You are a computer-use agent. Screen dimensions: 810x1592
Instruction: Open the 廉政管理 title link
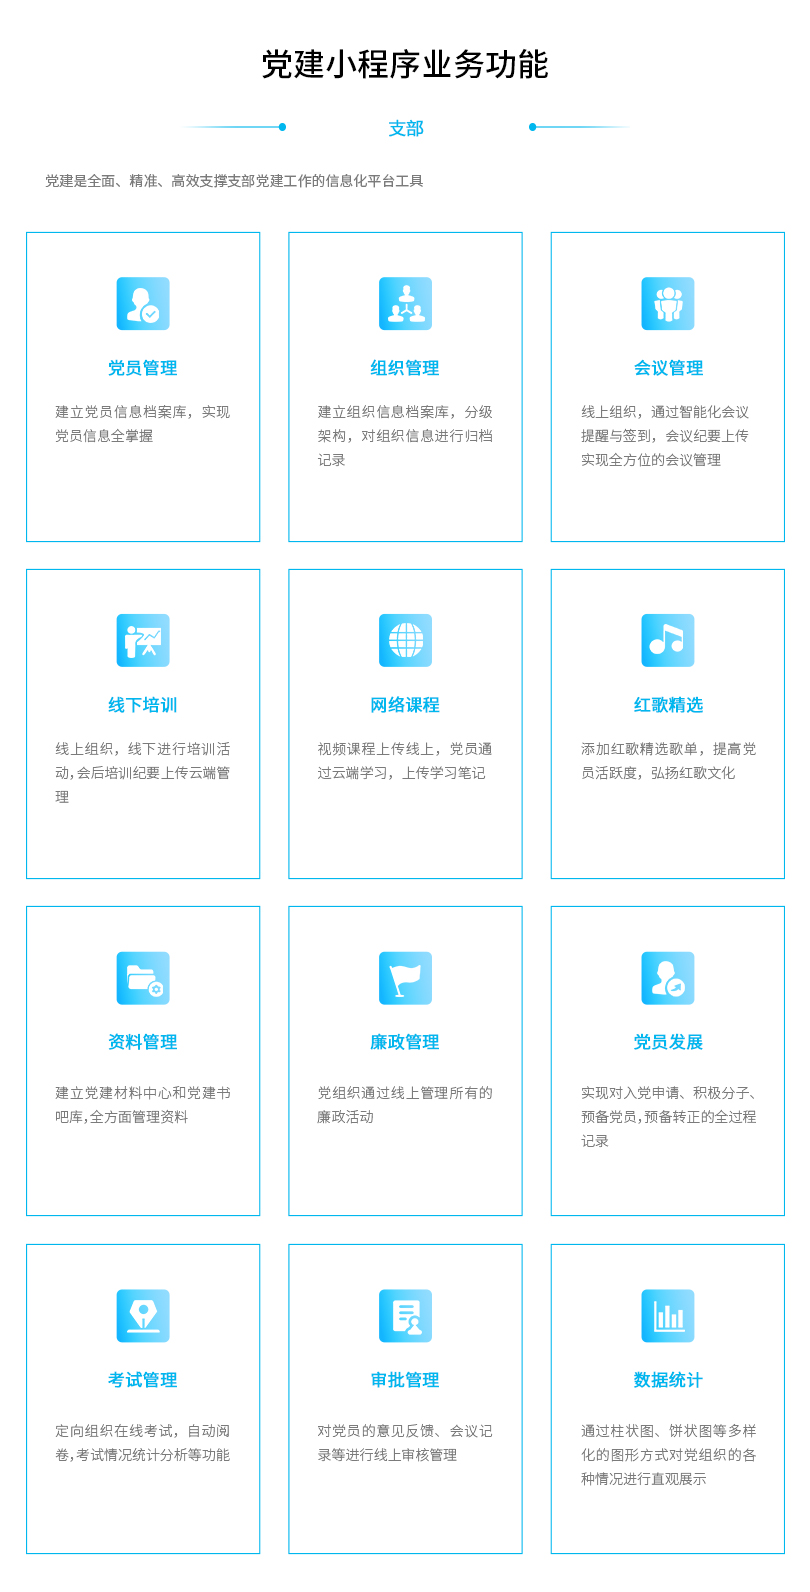[405, 1042]
